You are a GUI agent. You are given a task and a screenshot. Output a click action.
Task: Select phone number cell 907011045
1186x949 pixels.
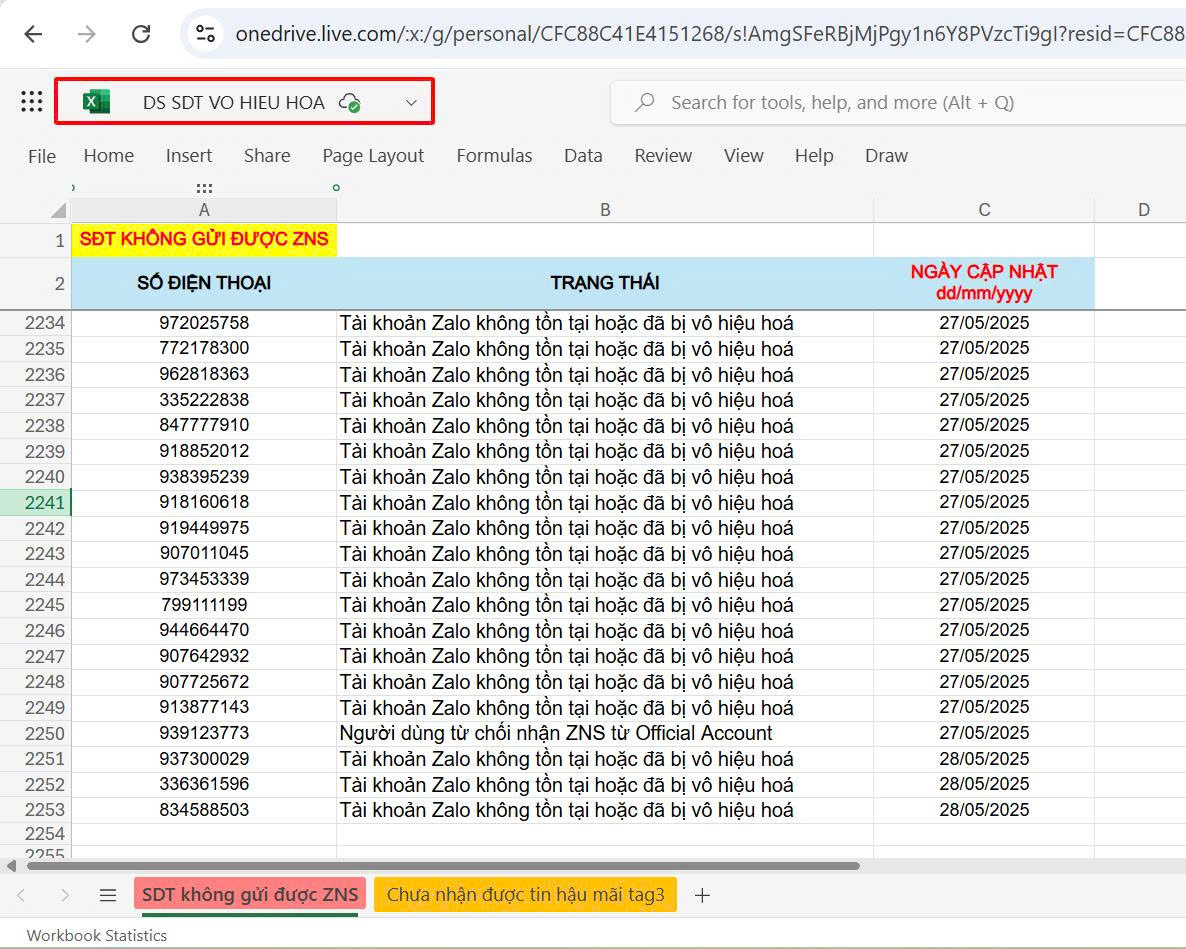[204, 554]
